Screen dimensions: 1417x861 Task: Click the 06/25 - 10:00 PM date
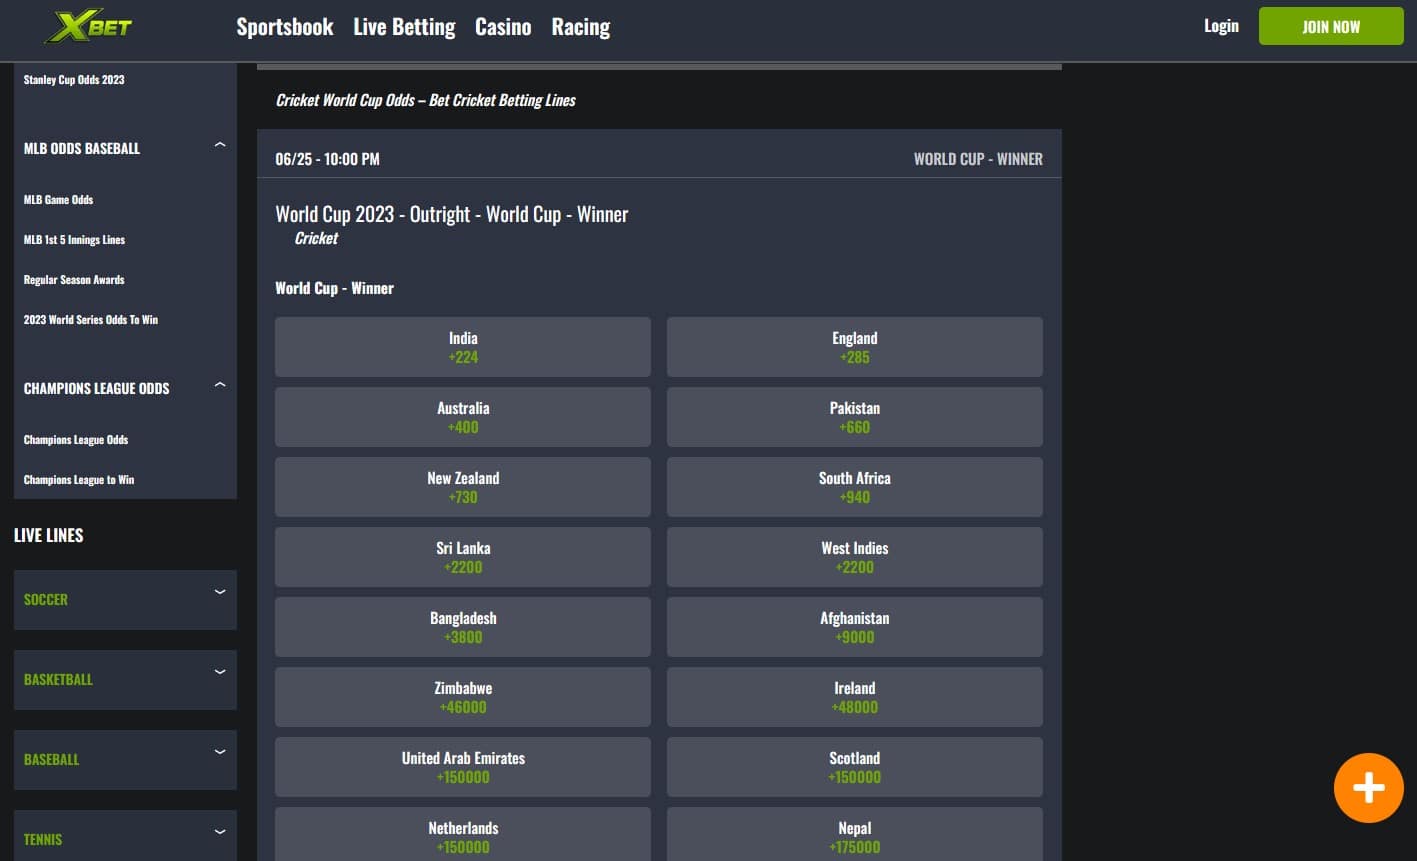pos(327,159)
